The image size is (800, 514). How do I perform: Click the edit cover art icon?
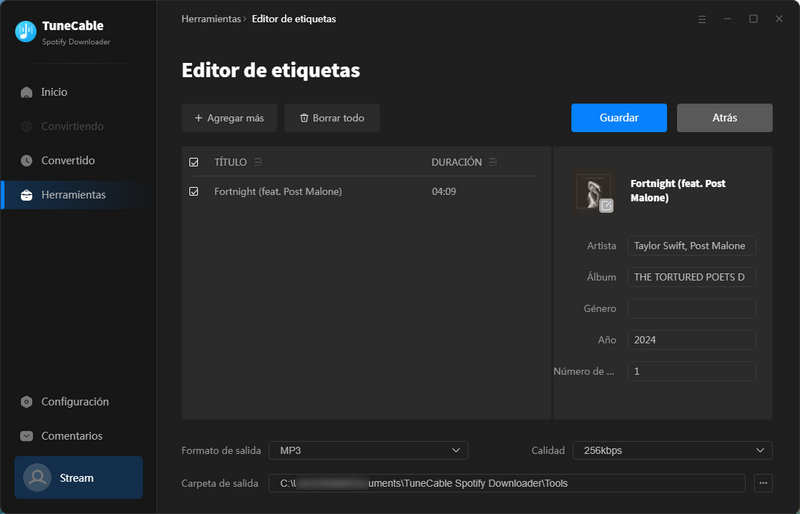coord(606,206)
